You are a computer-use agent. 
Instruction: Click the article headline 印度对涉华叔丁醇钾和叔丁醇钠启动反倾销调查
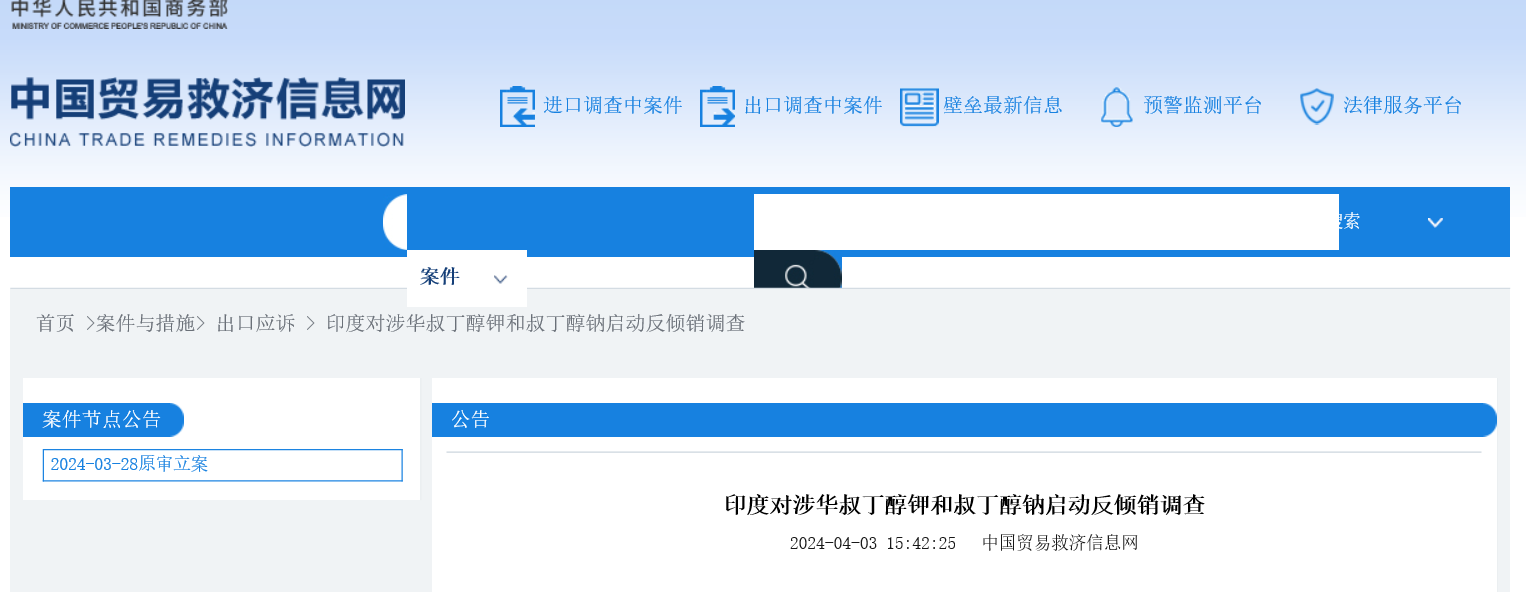coord(965,505)
